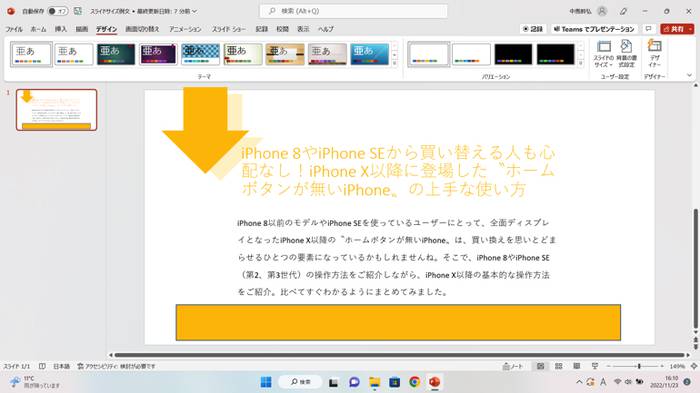Switch to the スライド ショー tab

229,29
